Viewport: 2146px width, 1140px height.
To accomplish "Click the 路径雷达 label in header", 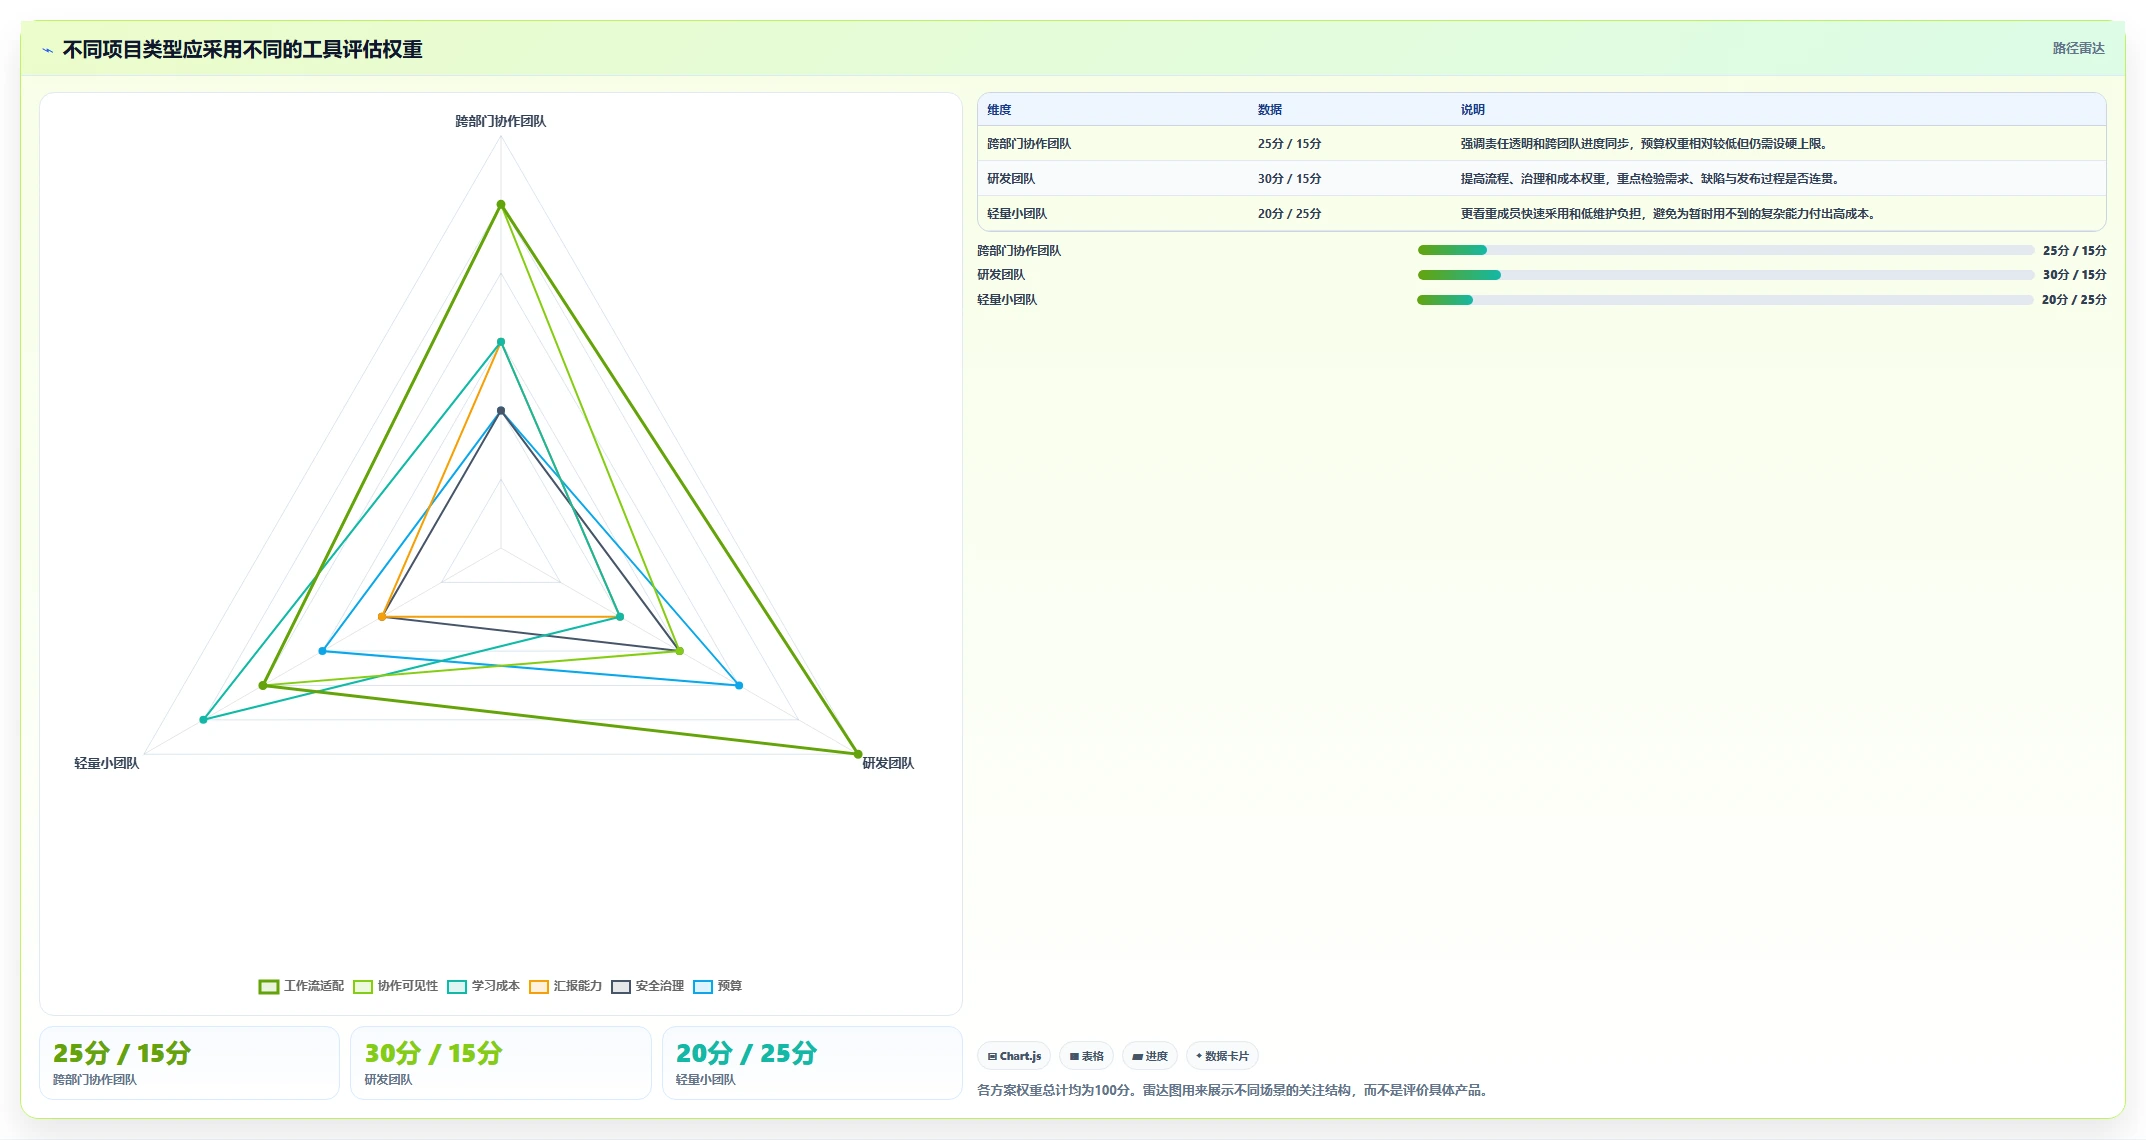I will [2078, 48].
